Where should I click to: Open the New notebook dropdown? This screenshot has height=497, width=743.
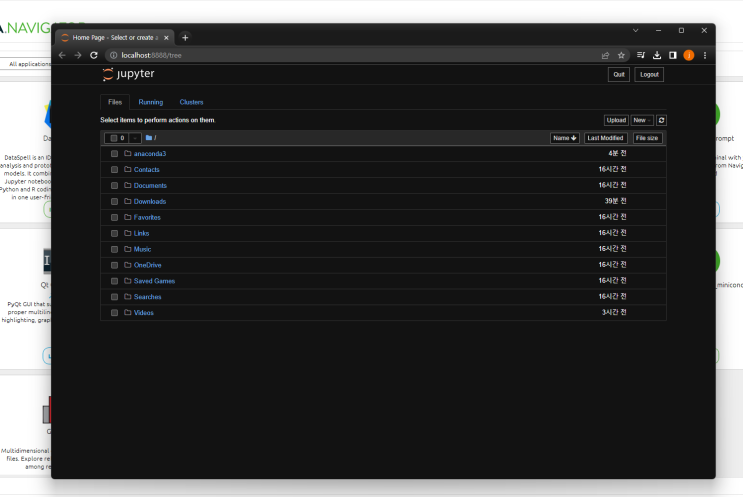(642, 120)
